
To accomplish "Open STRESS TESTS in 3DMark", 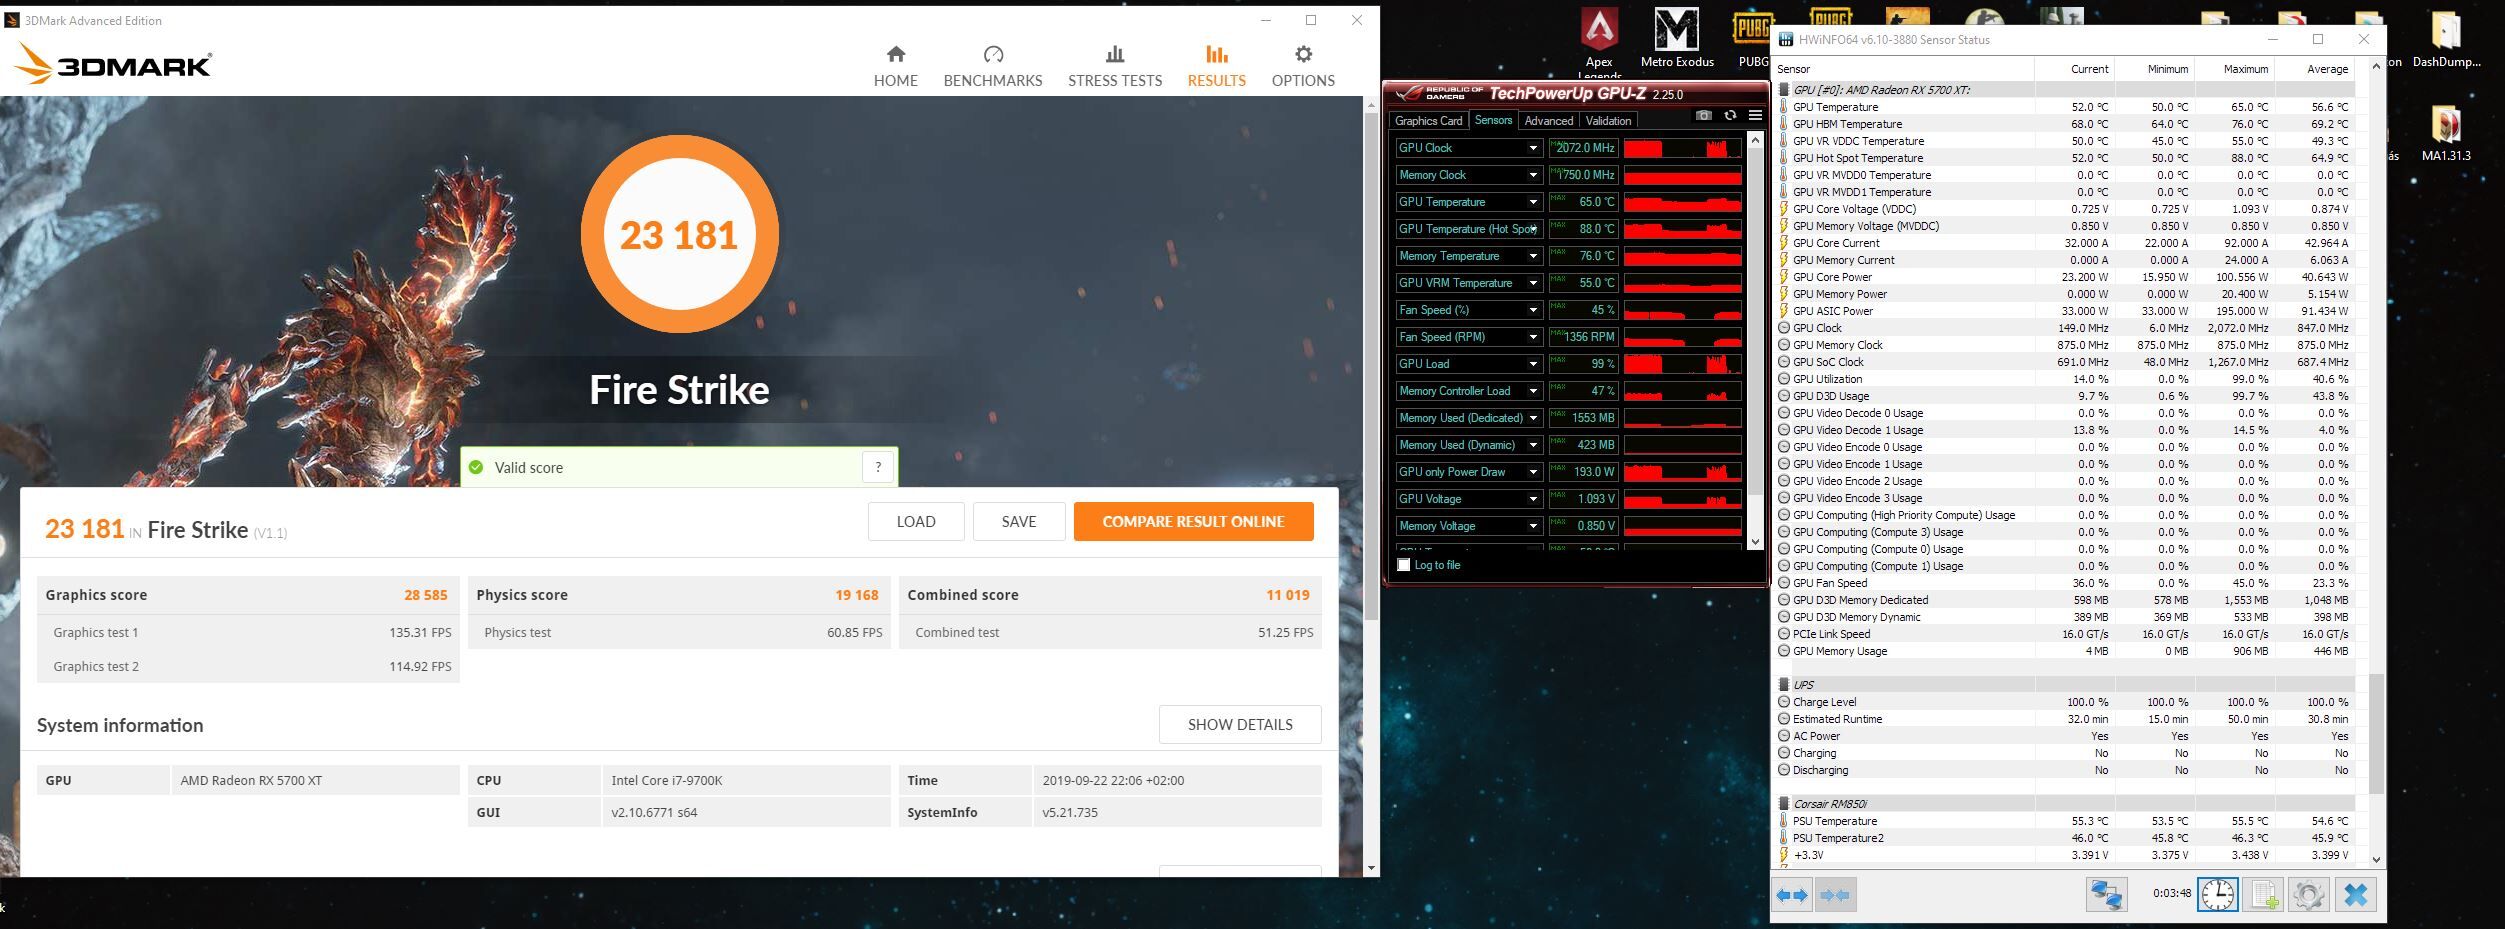I will coord(1114,67).
